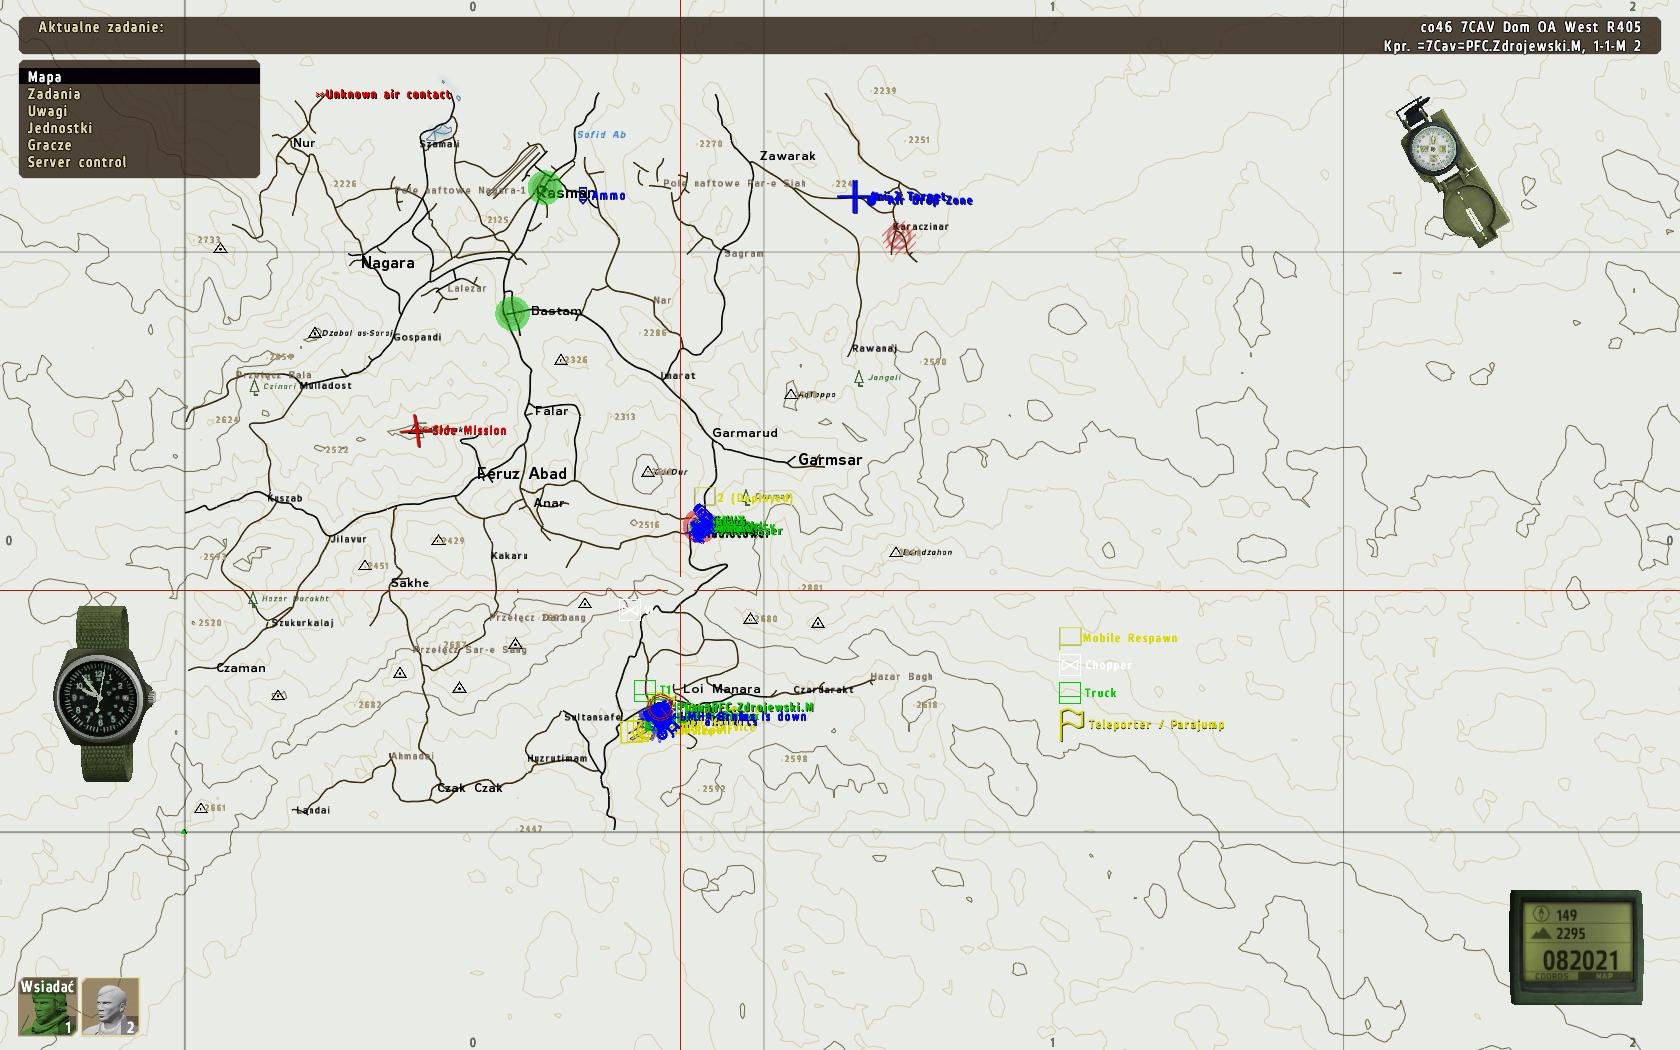Open the Jednostki units section
1680x1050 pixels.
tap(60, 128)
